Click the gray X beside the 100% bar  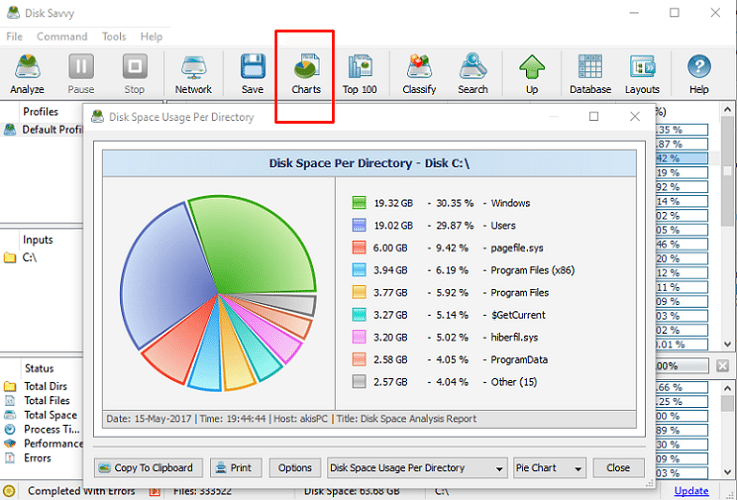coord(722,366)
